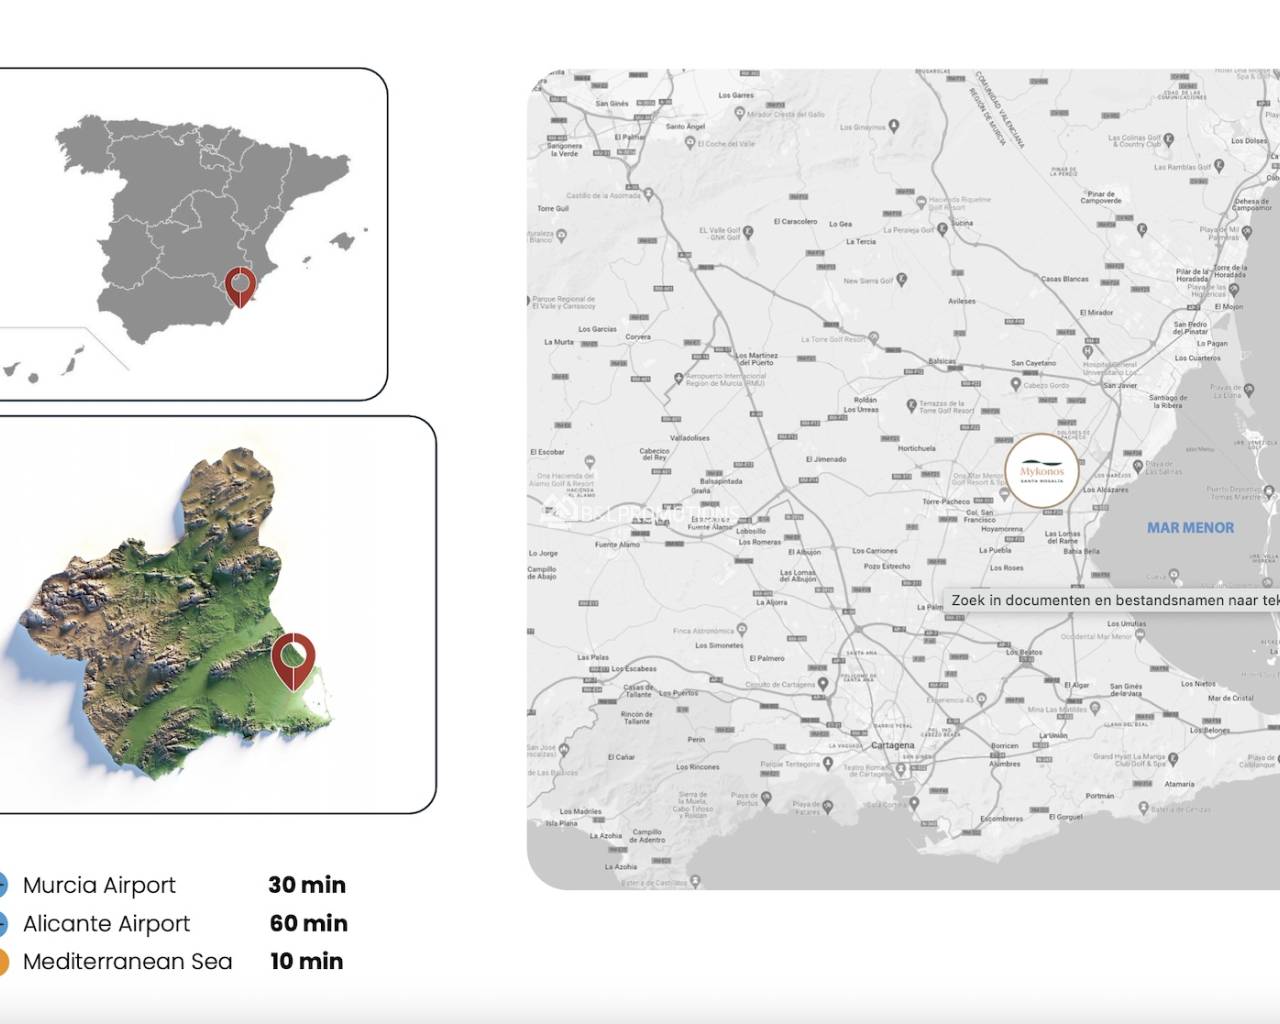Click the Mirador Cresta del Gallo pin
Screen dimensions: 1280x1024
[x=739, y=114]
